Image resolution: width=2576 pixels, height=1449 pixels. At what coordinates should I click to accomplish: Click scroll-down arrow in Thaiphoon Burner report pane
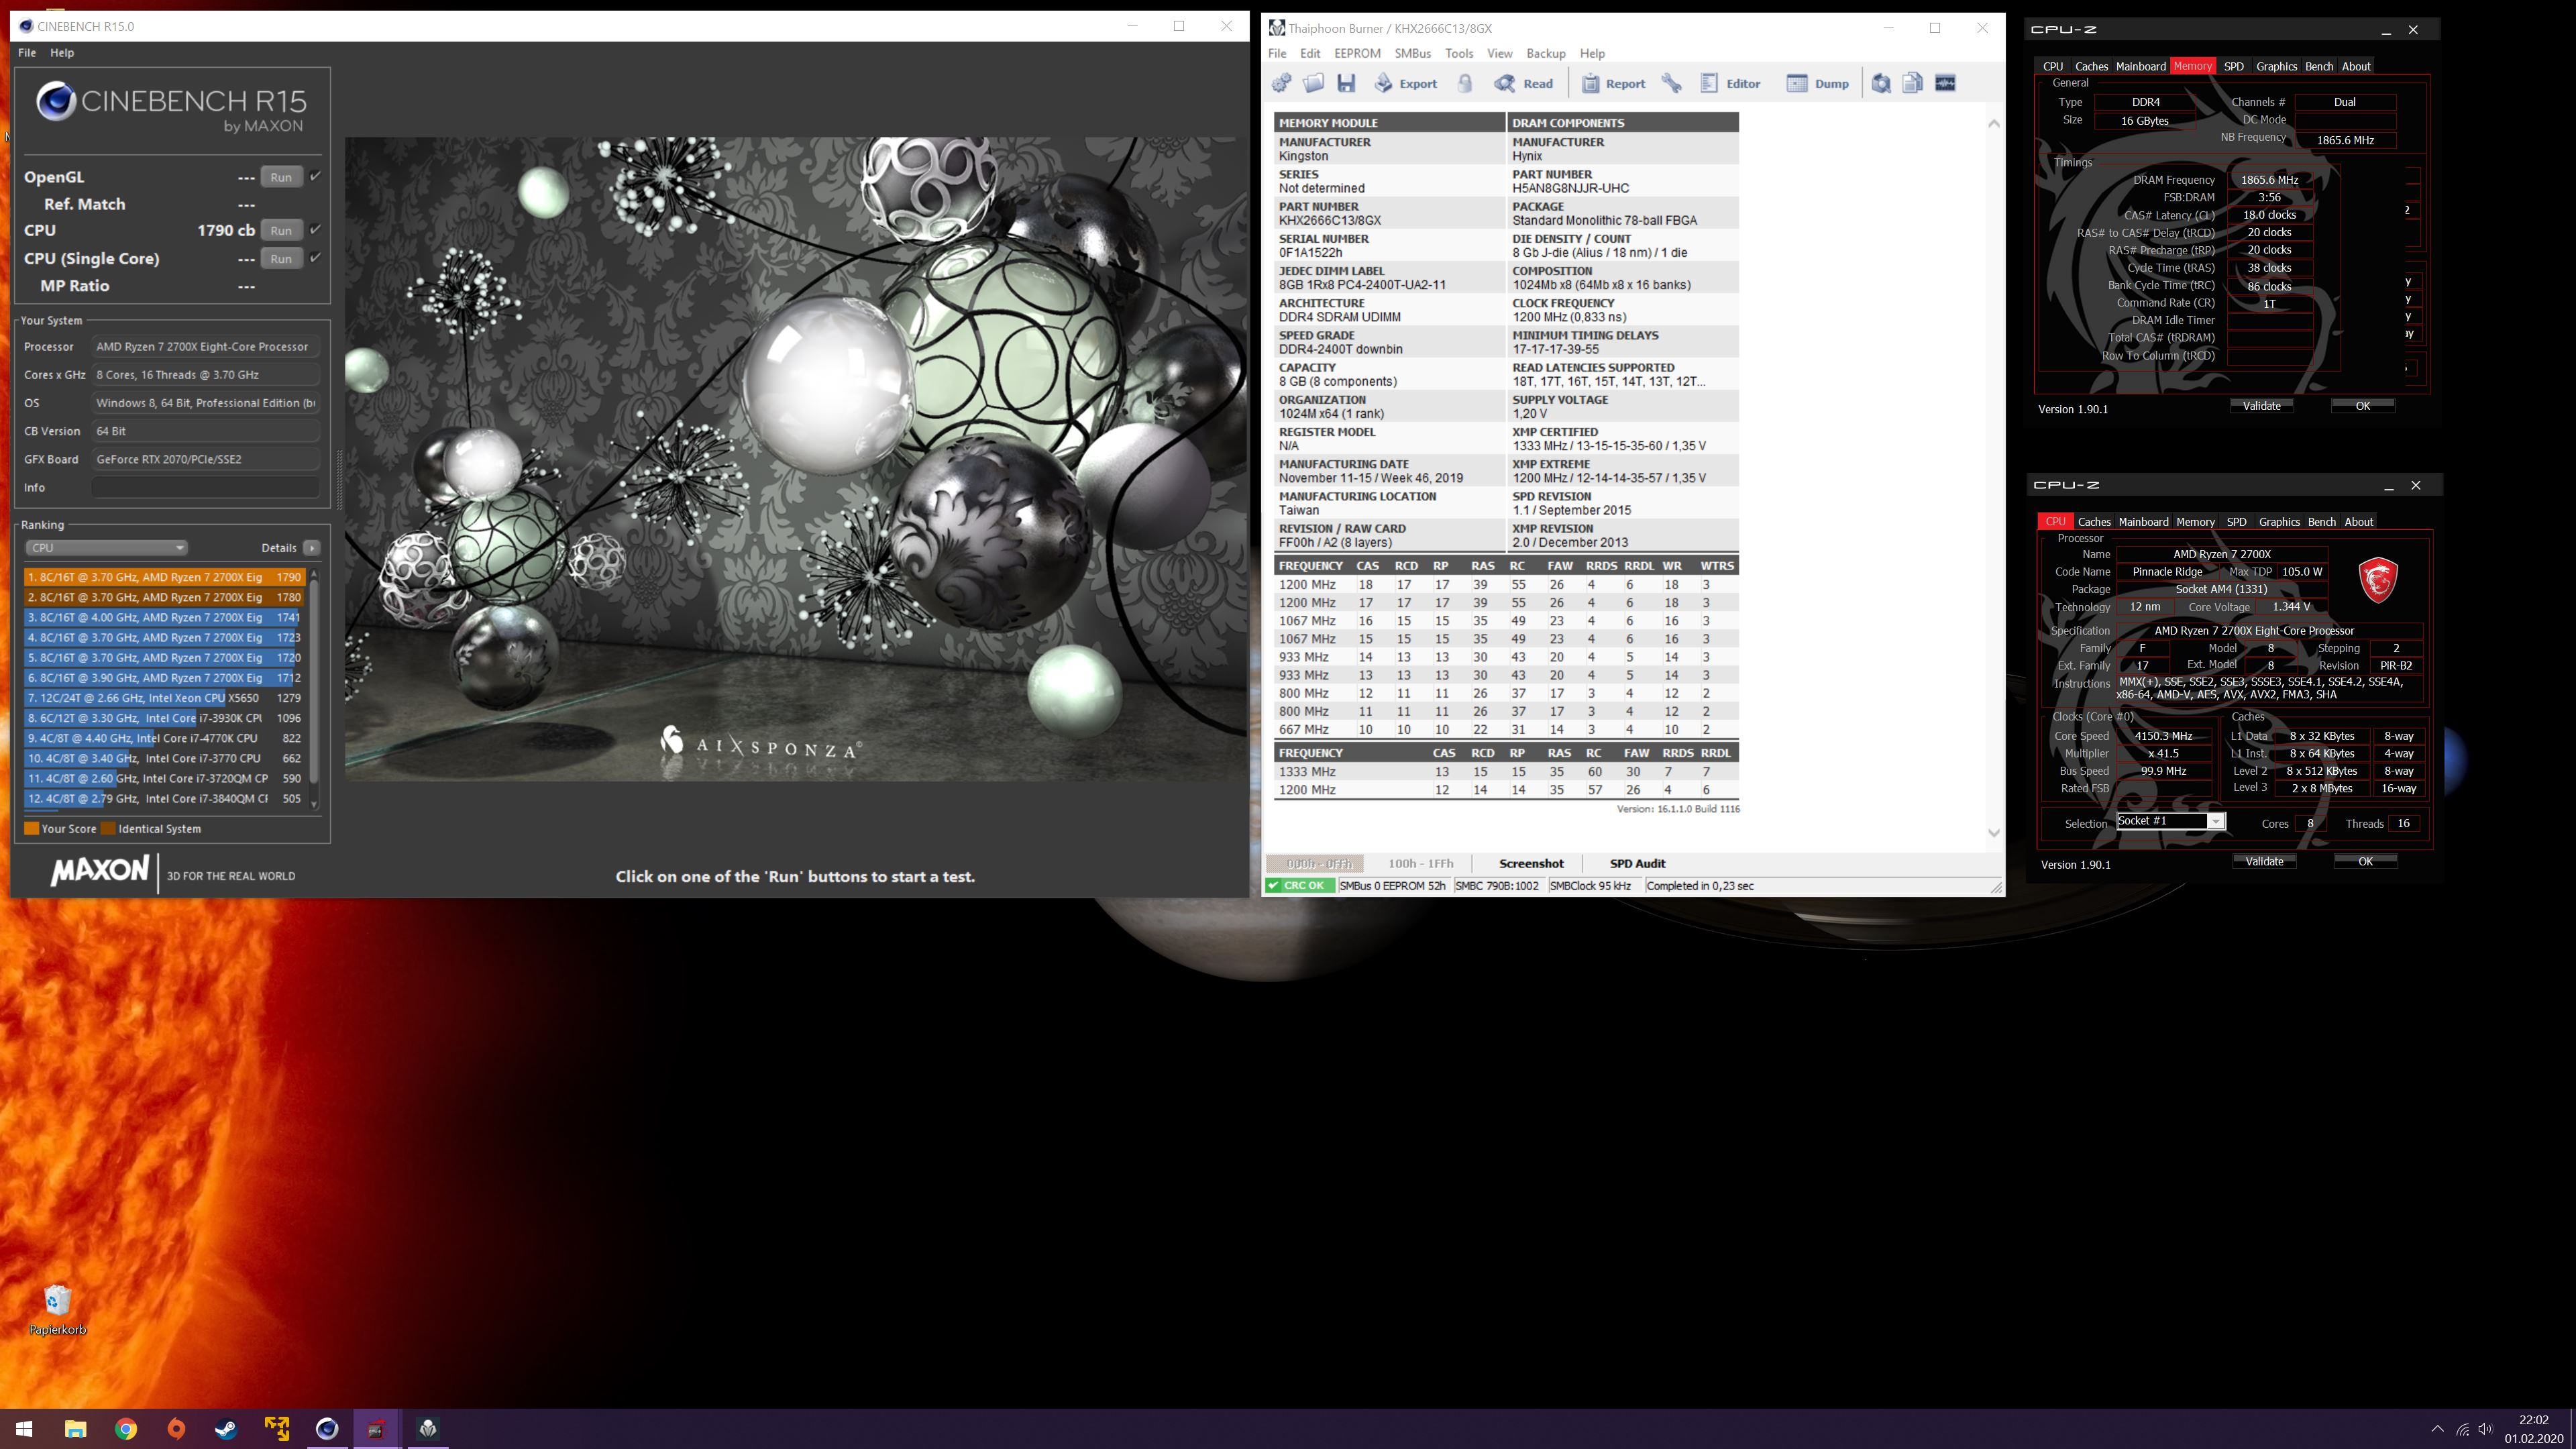tap(1993, 832)
